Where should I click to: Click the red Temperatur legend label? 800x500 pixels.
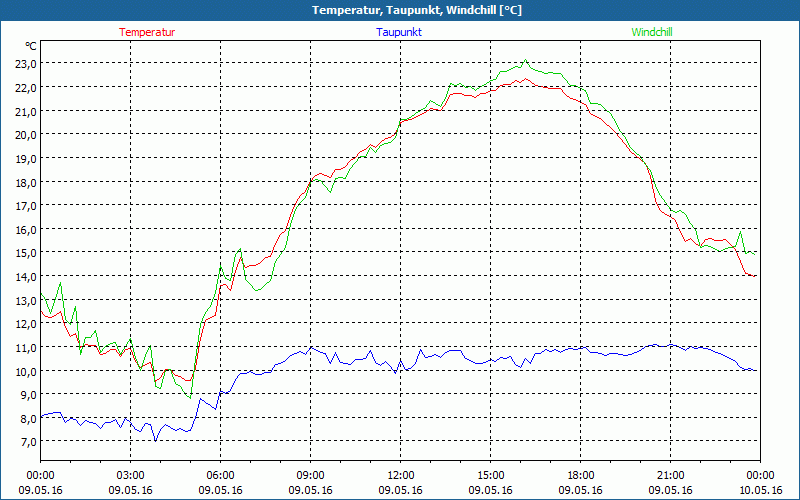[147, 32]
